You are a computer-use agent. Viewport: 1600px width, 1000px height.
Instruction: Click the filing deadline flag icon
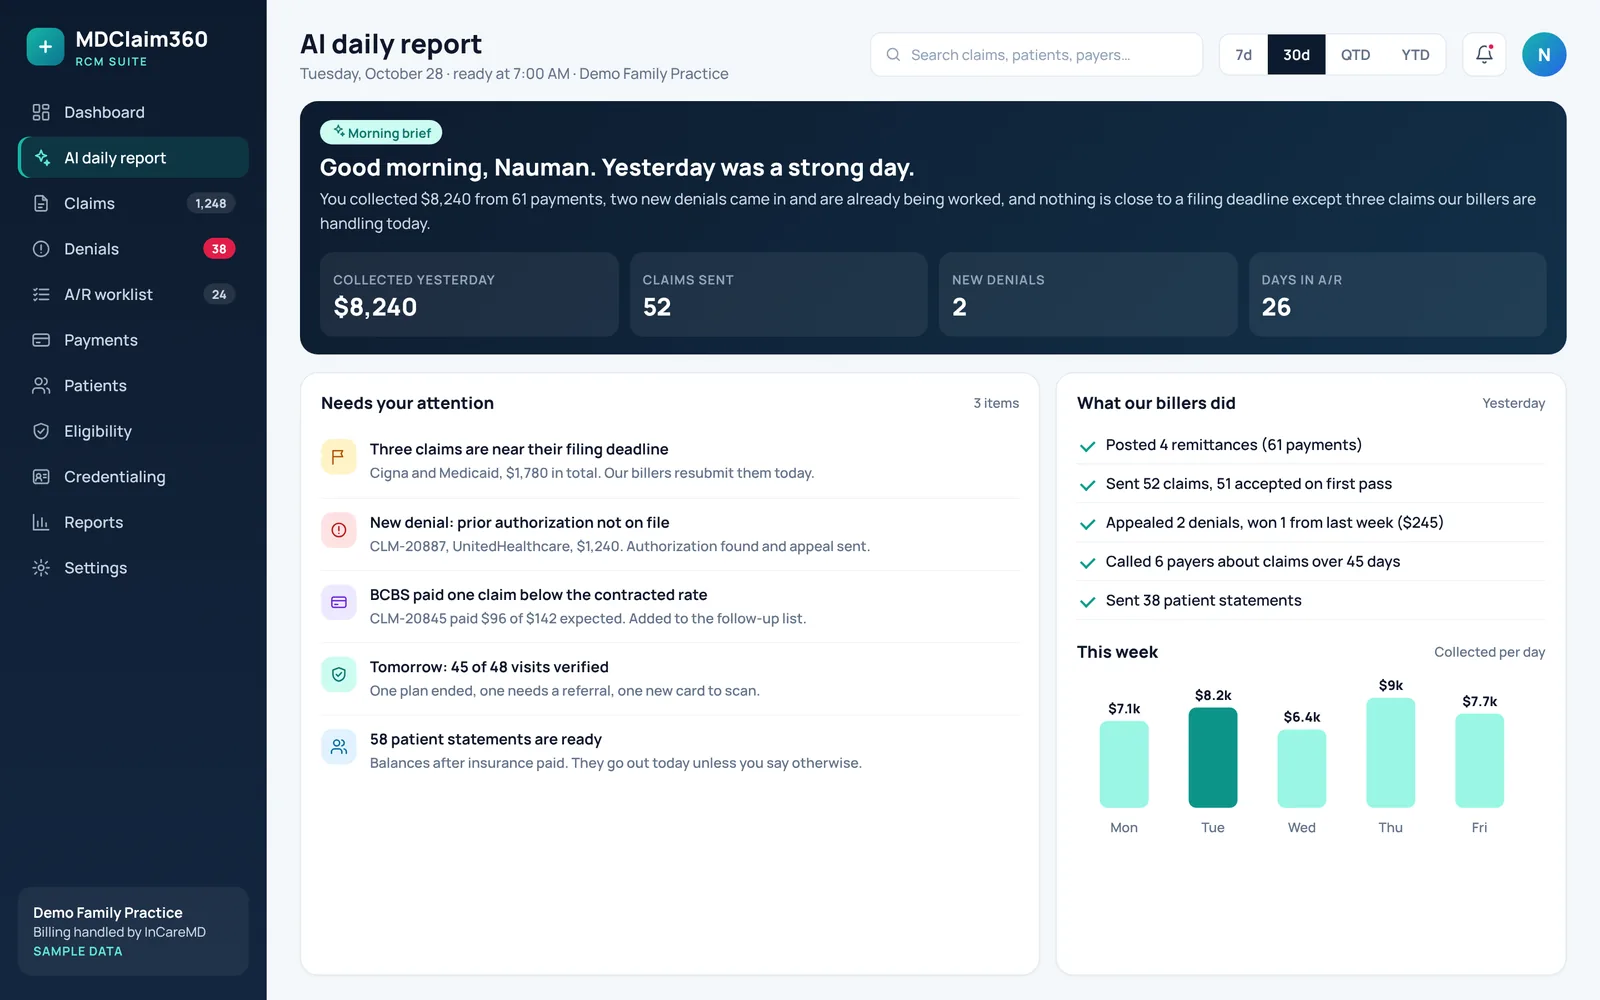(338, 457)
